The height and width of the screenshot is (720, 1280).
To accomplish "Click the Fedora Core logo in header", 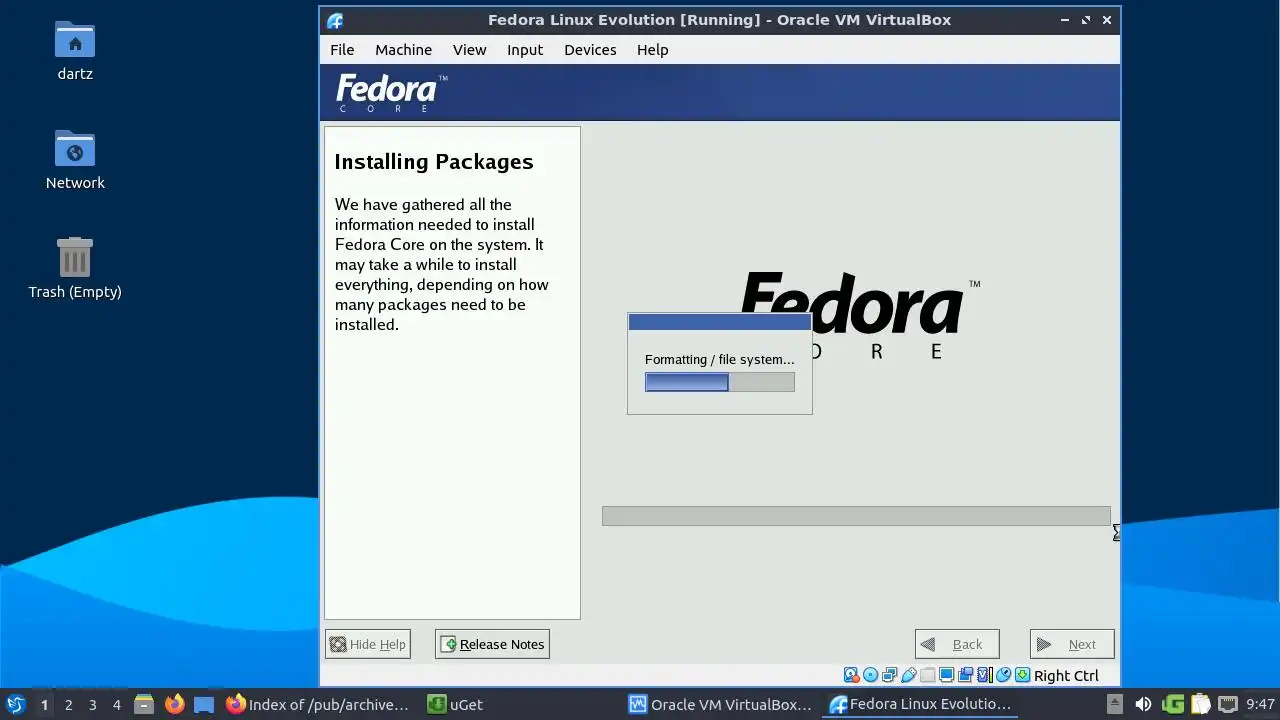I will click(x=391, y=93).
